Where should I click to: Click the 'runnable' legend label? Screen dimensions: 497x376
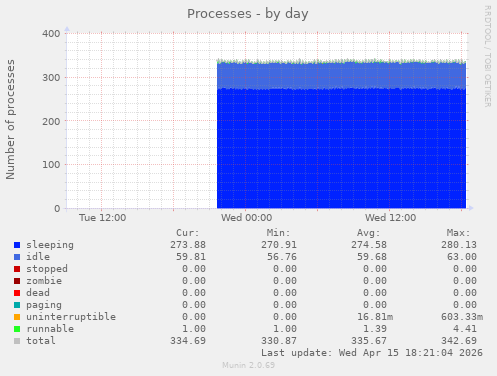coord(50,329)
